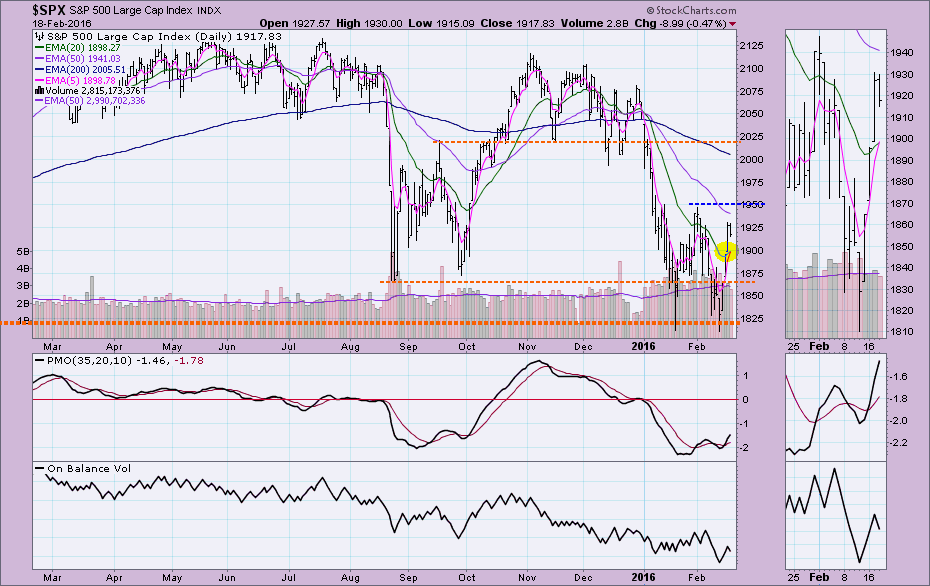The width and height of the screenshot is (930, 586).
Task: Click the 1930 label on zoom panel axis
Action: point(900,75)
